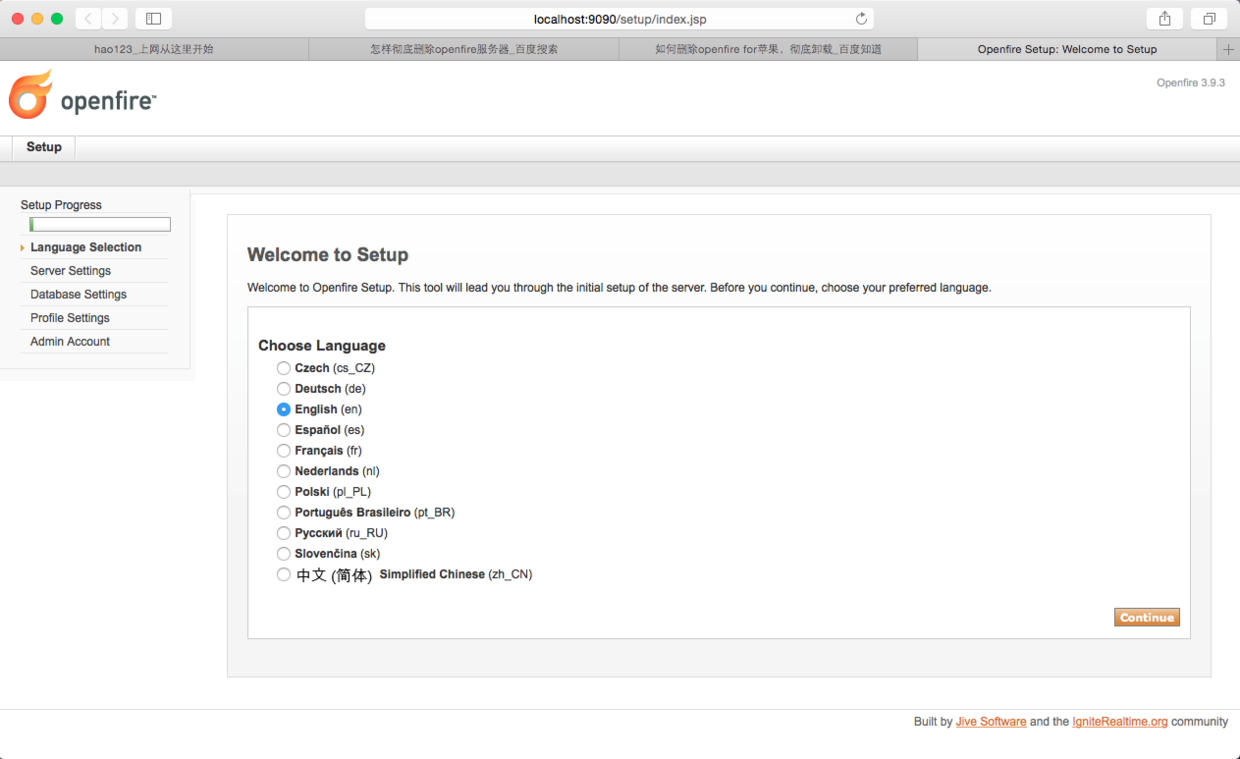This screenshot has height=759, width=1240.
Task: Pick the Czech (cs_CZ) language option
Action: point(284,368)
